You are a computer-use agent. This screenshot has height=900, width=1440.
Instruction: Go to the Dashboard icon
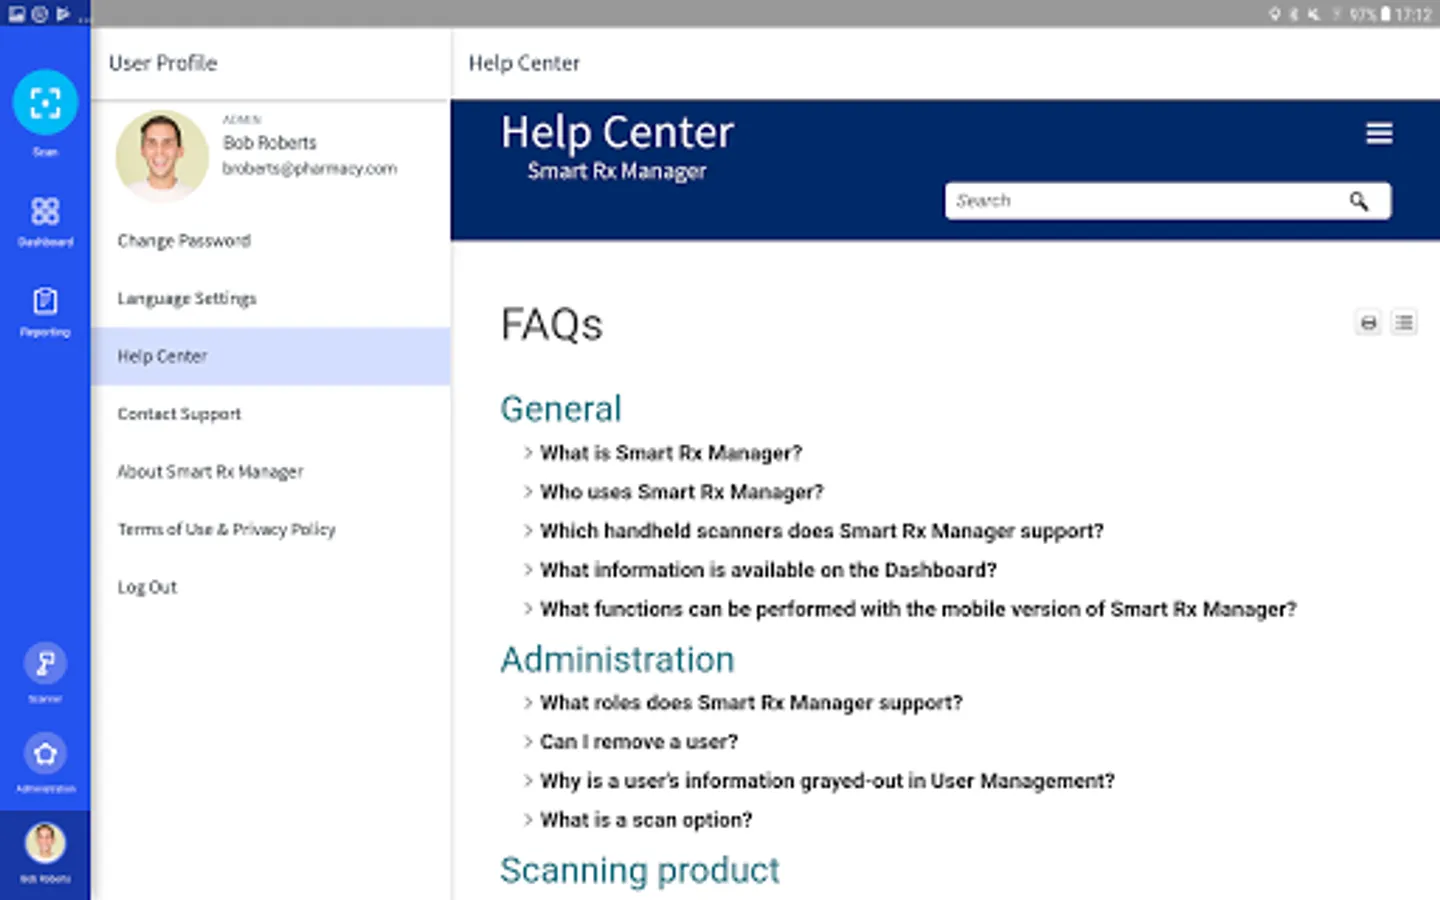click(45, 211)
